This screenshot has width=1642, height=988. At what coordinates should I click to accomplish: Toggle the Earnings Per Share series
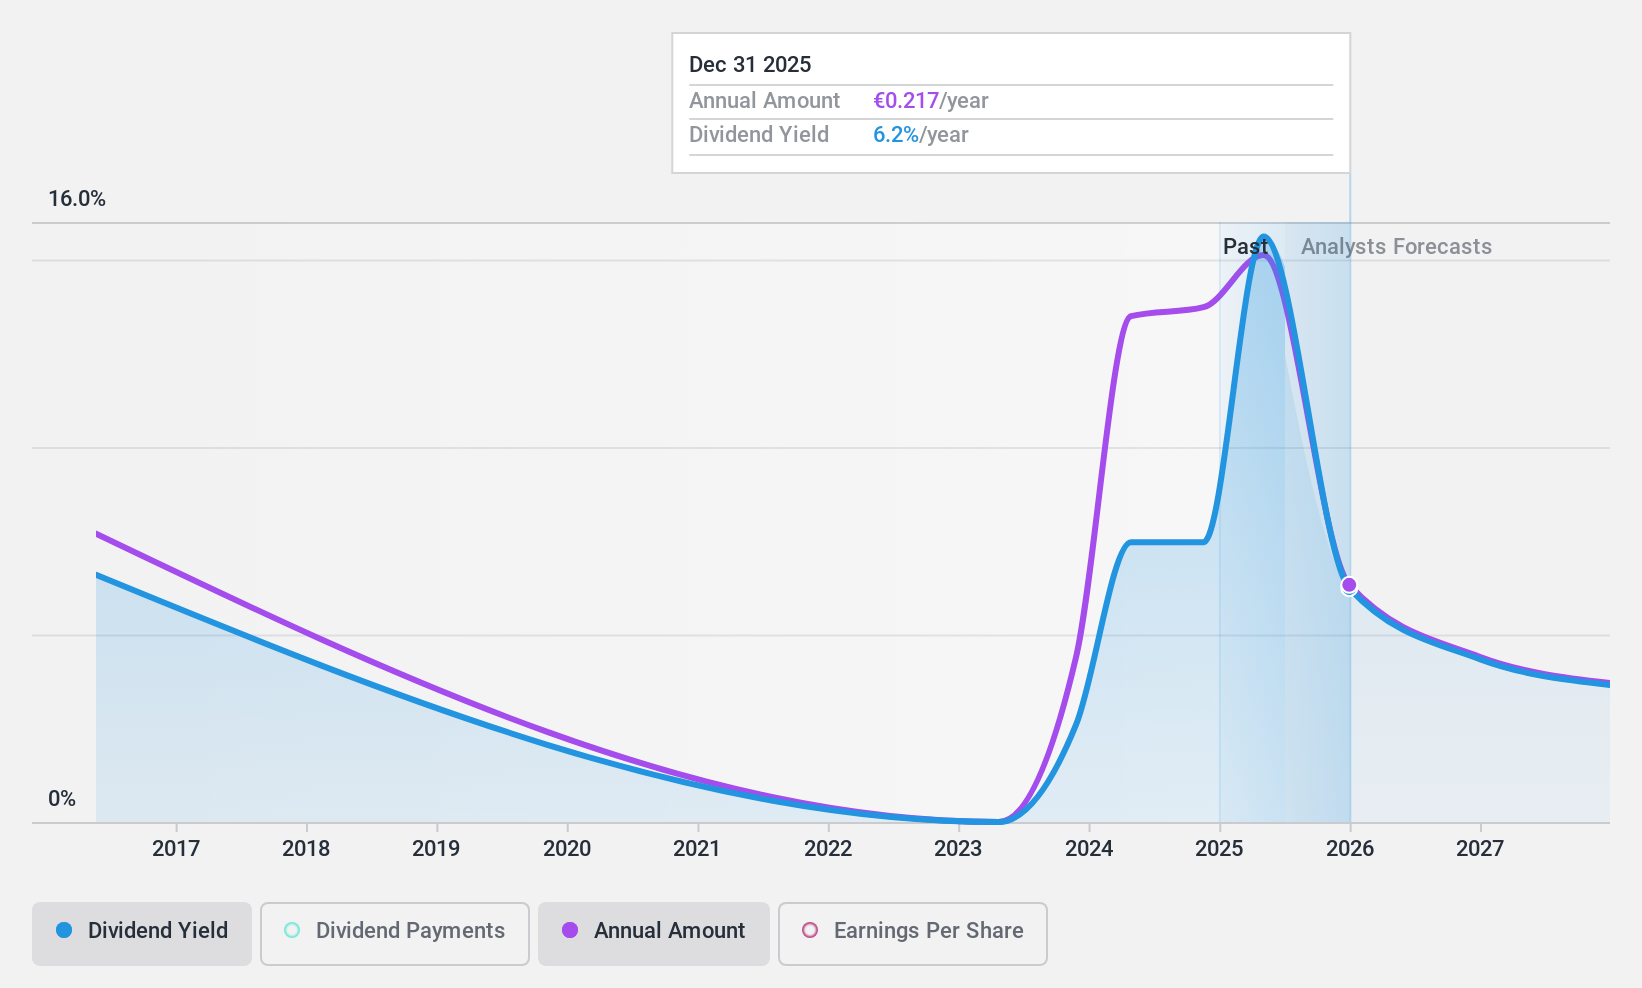tap(913, 934)
